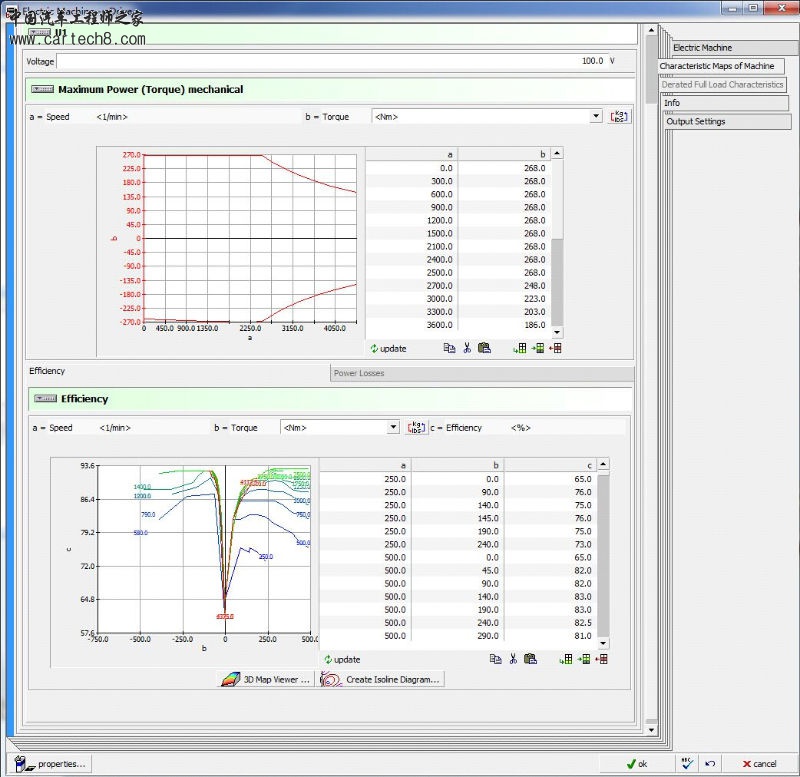Paste into the Maximum Power torque table
This screenshot has width=800, height=777.
484,348
